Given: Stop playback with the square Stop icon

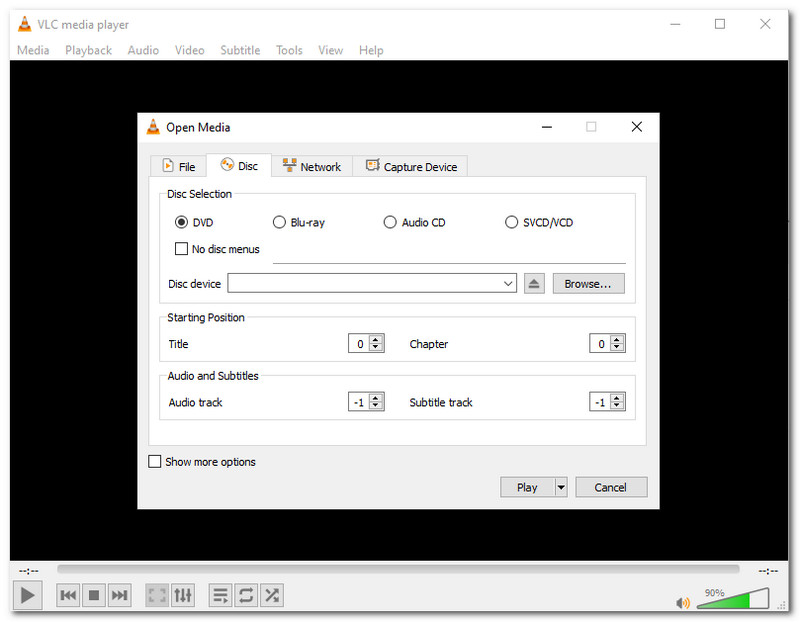Looking at the screenshot, I should pyautogui.click(x=94, y=596).
